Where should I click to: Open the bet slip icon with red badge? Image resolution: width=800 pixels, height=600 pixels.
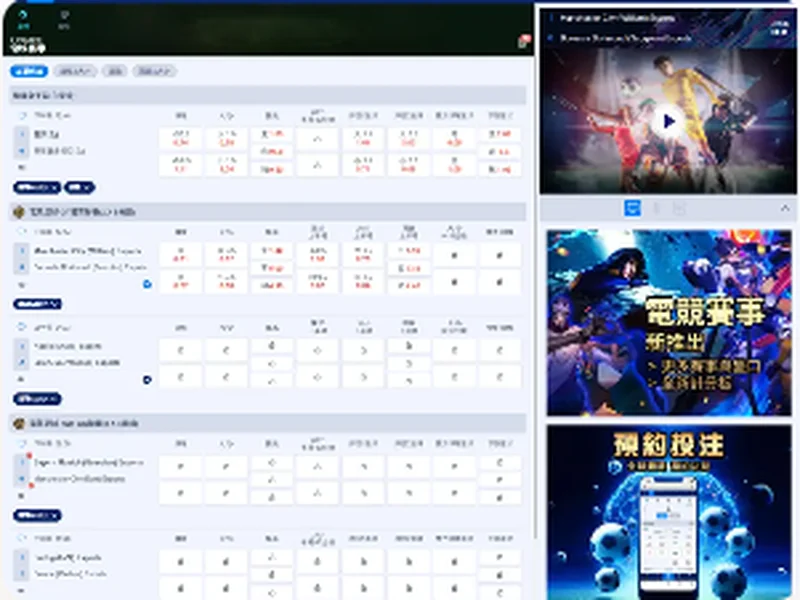524,41
